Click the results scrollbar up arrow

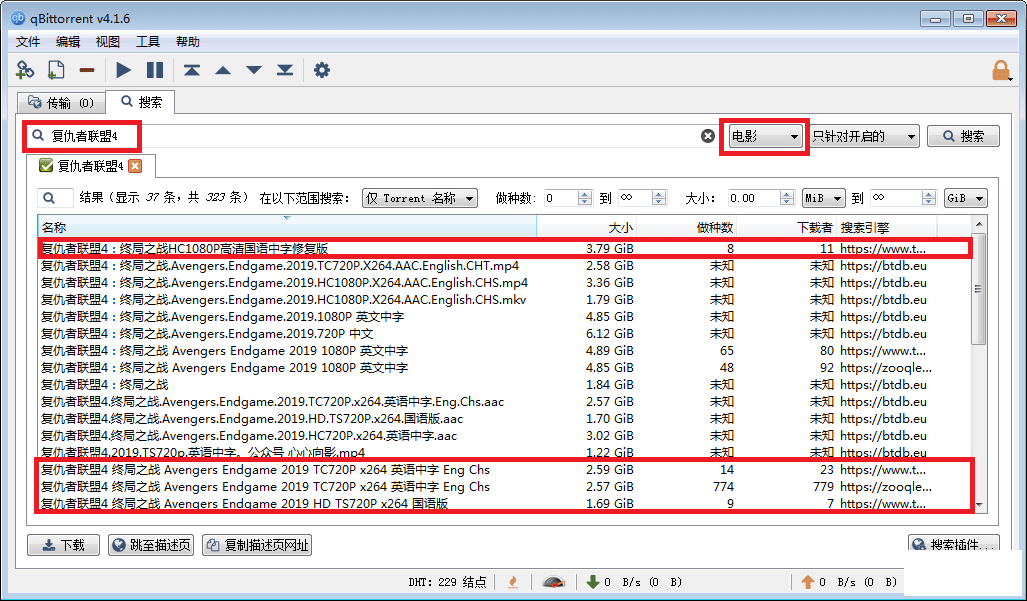tap(979, 225)
